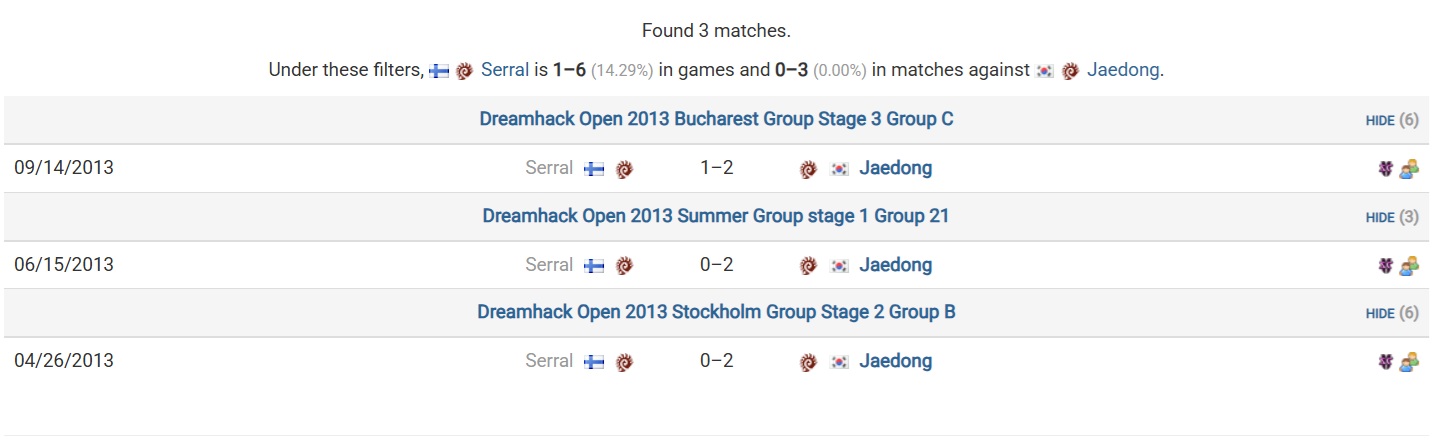Click Jaedong's Zerg icon in the 06/15/2013 row
1432x444 pixels.
point(808,266)
